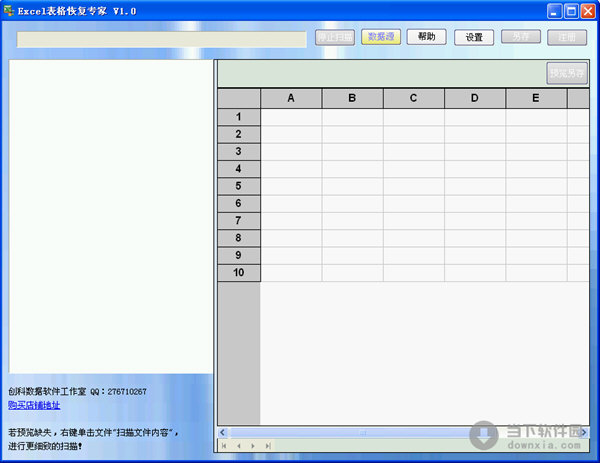Open 帮助 help
The height and width of the screenshot is (463, 600).
pyautogui.click(x=426, y=37)
